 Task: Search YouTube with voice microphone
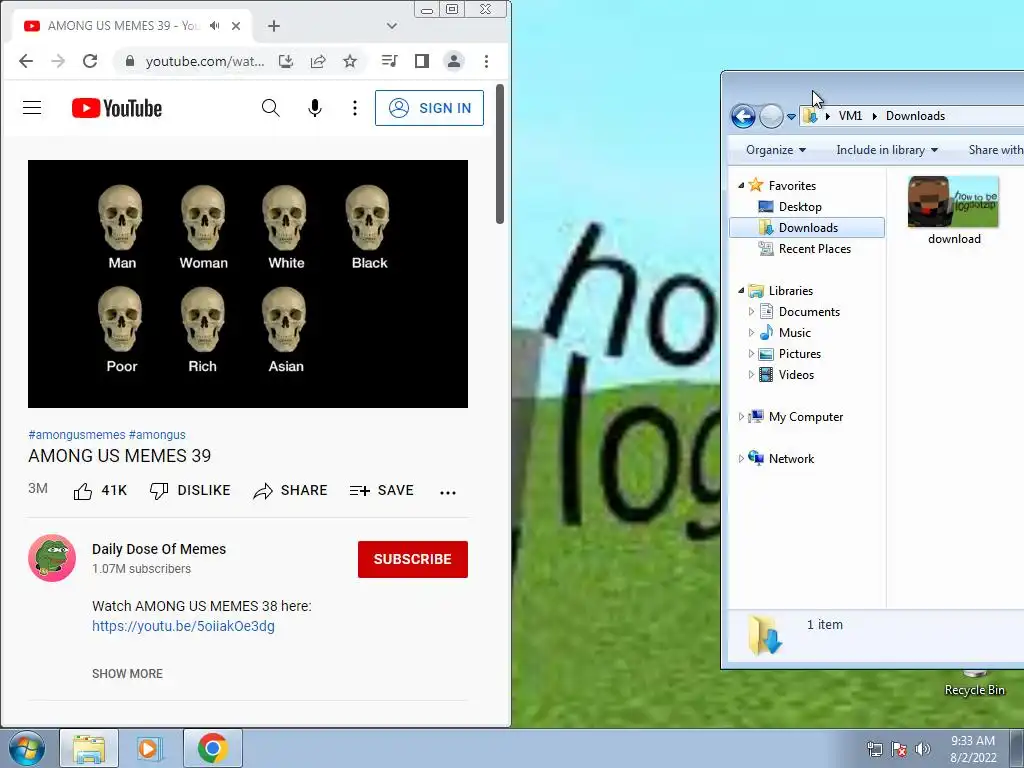click(x=315, y=108)
